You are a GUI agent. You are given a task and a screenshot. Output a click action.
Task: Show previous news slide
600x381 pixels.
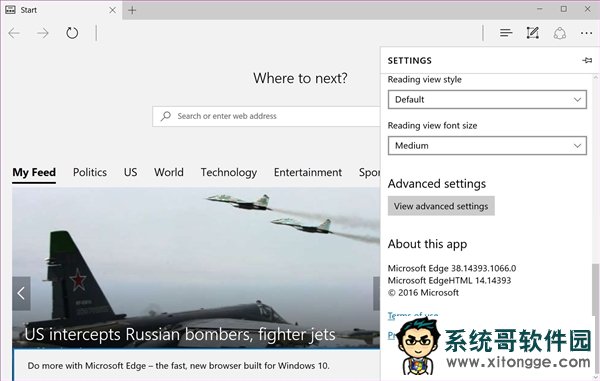click(21, 293)
